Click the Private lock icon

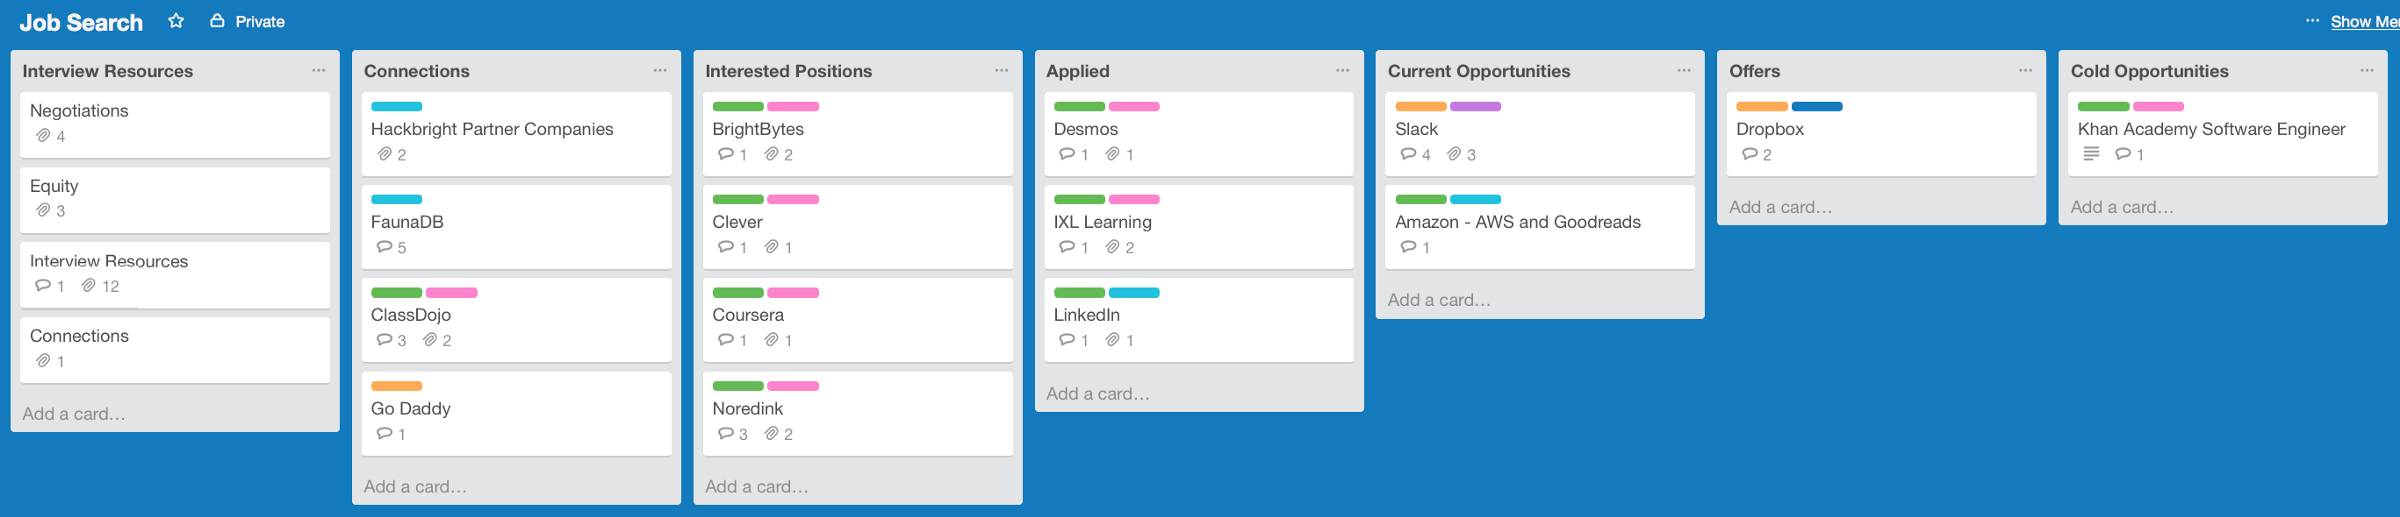(x=217, y=21)
